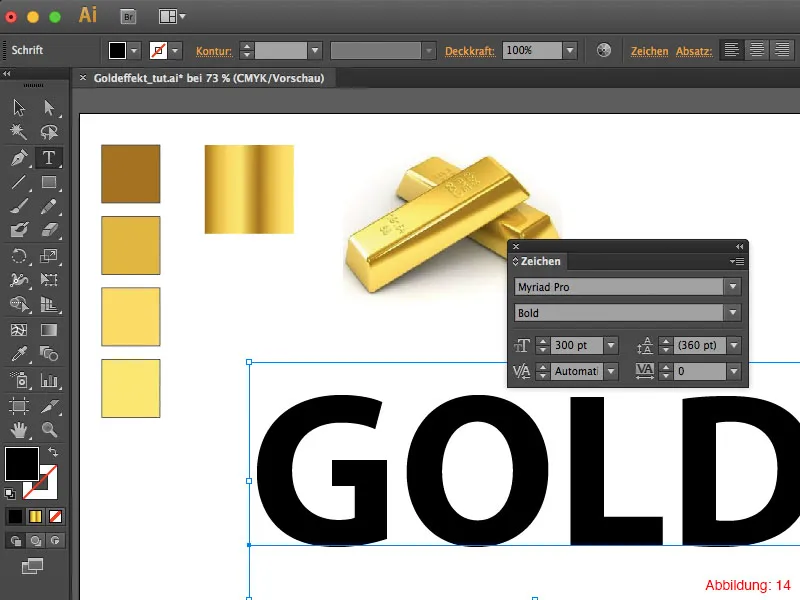This screenshot has height=600, width=800.
Task: Enable Color fill mode button
Action: tap(15, 517)
